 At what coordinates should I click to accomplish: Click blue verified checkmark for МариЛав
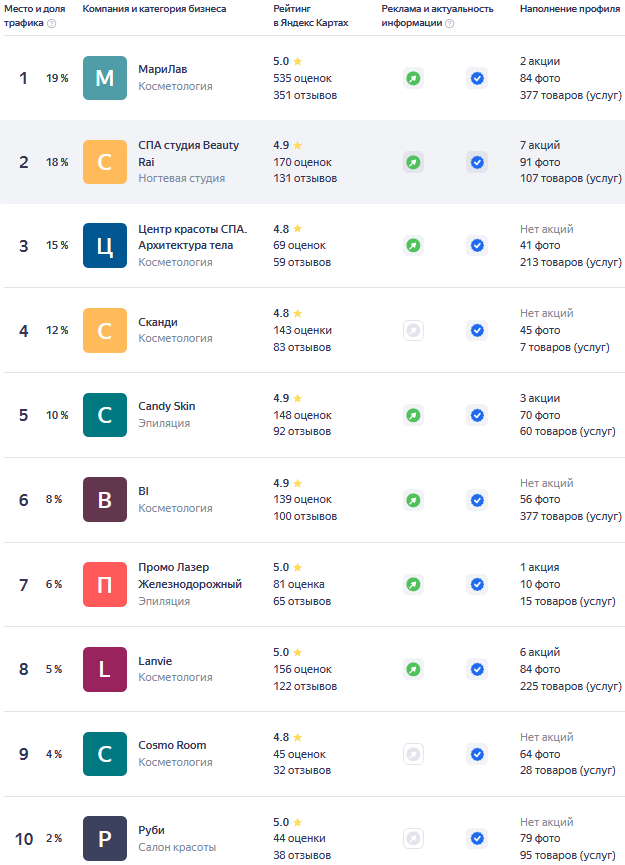click(477, 78)
